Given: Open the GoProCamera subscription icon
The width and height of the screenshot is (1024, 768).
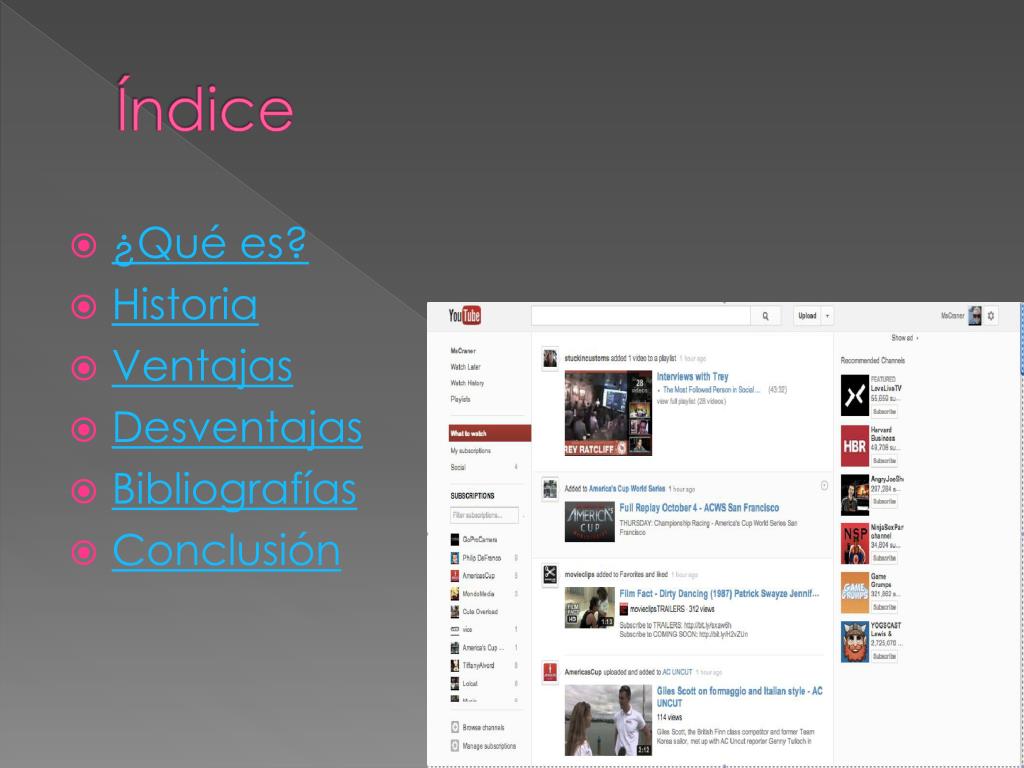Looking at the screenshot, I should pyautogui.click(x=455, y=539).
